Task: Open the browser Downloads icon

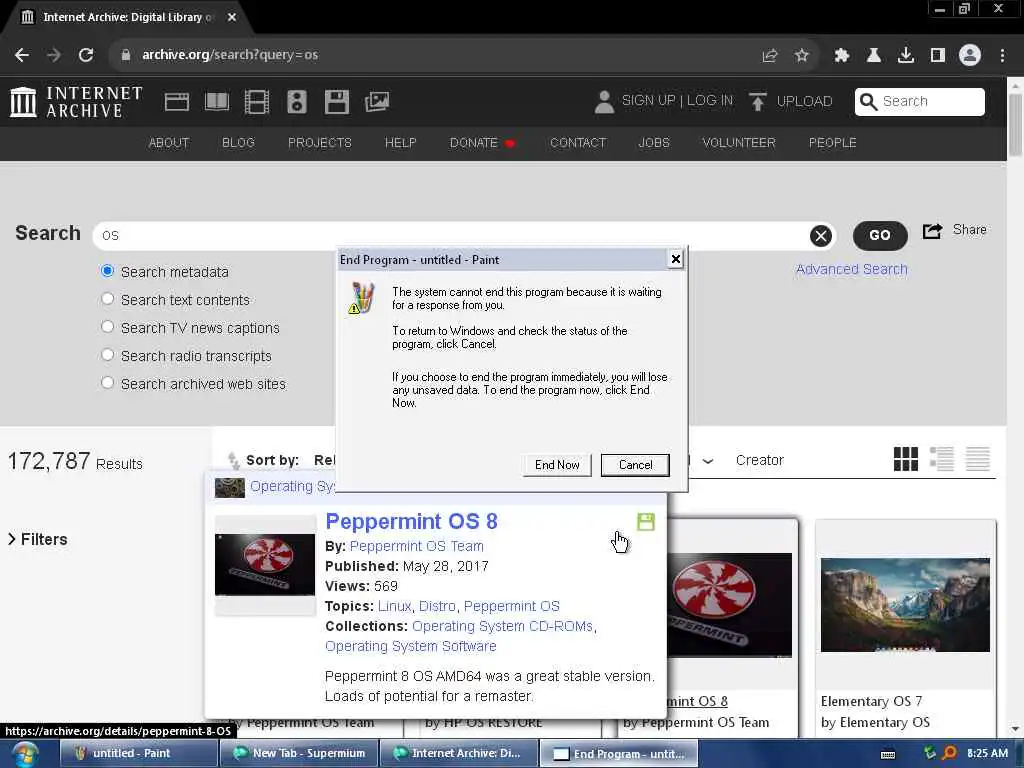Action: click(x=906, y=56)
